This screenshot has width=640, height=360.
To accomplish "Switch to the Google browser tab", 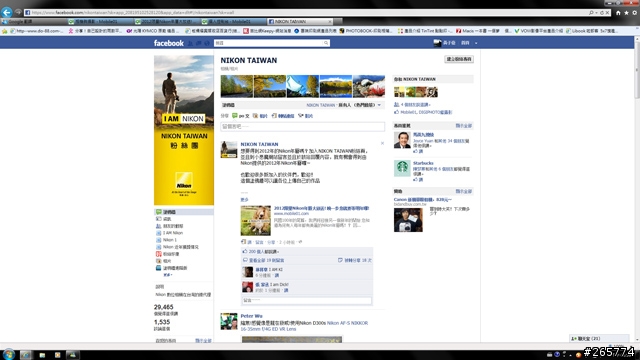I will pyautogui.click(x=33, y=21).
